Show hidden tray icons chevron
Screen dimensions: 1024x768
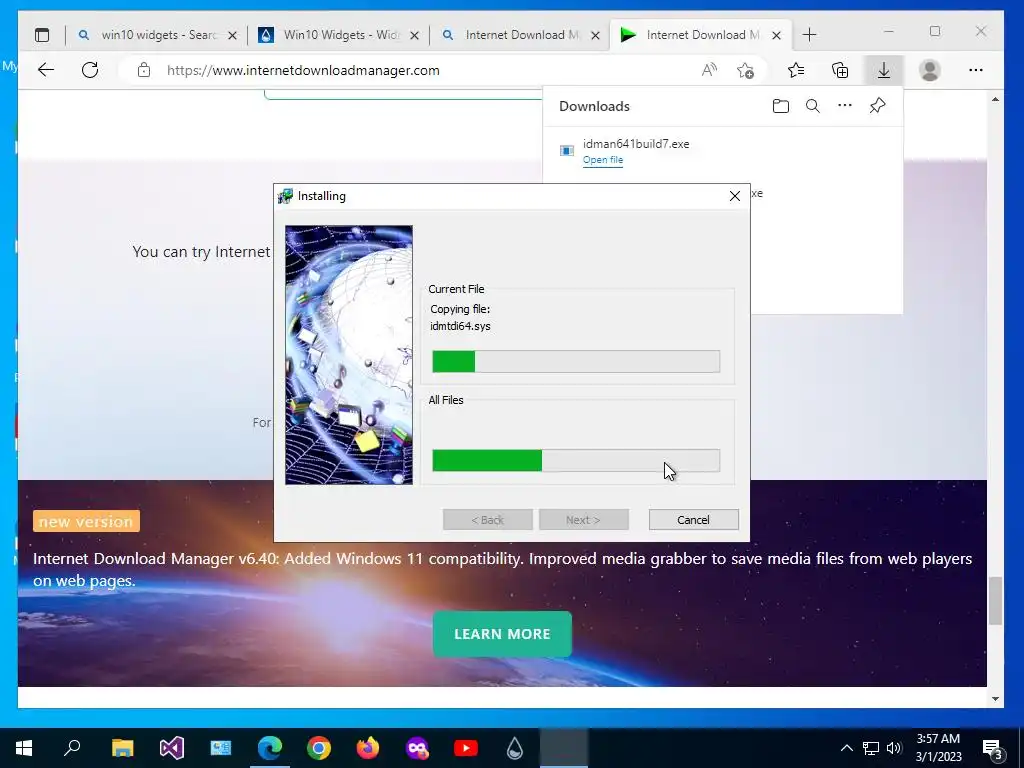[x=846, y=748]
